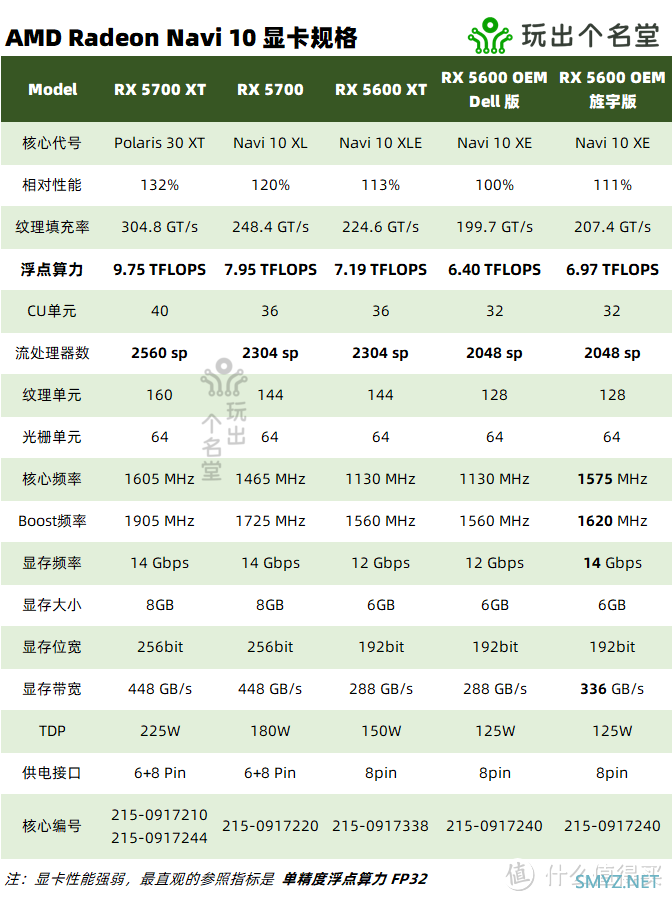The width and height of the screenshot is (672, 901).
Task: Select the 132% relative performance value
Action: [160, 185]
